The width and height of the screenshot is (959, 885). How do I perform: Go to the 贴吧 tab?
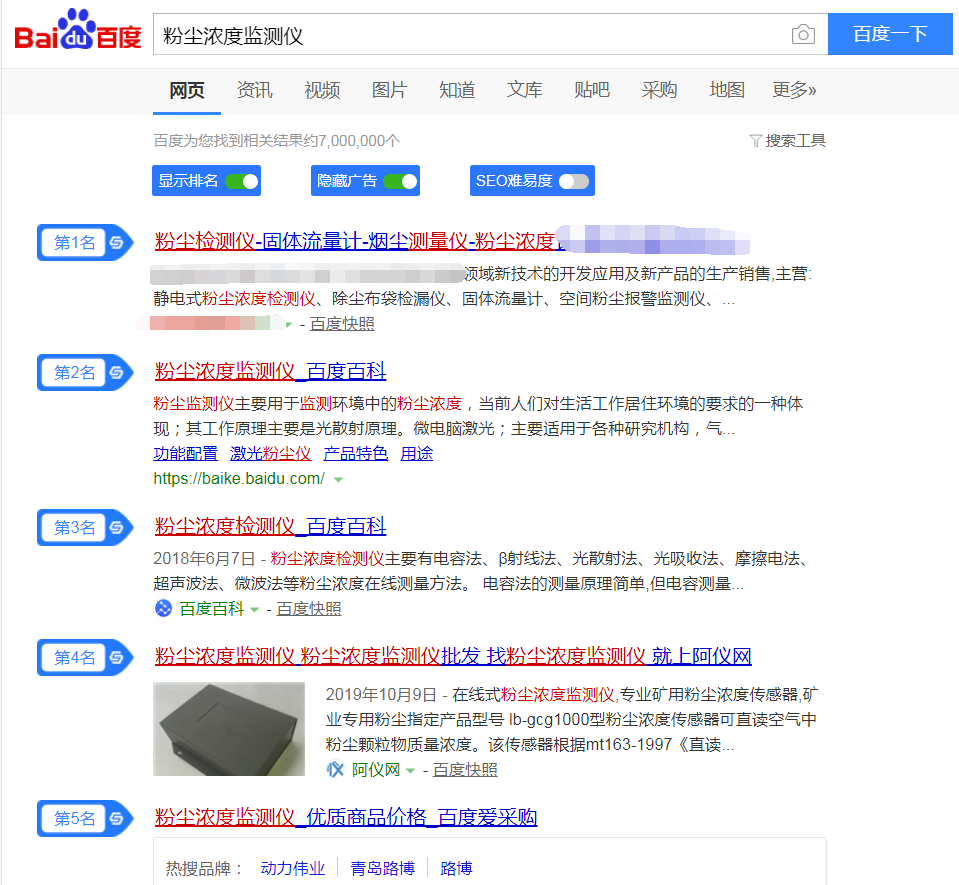592,90
